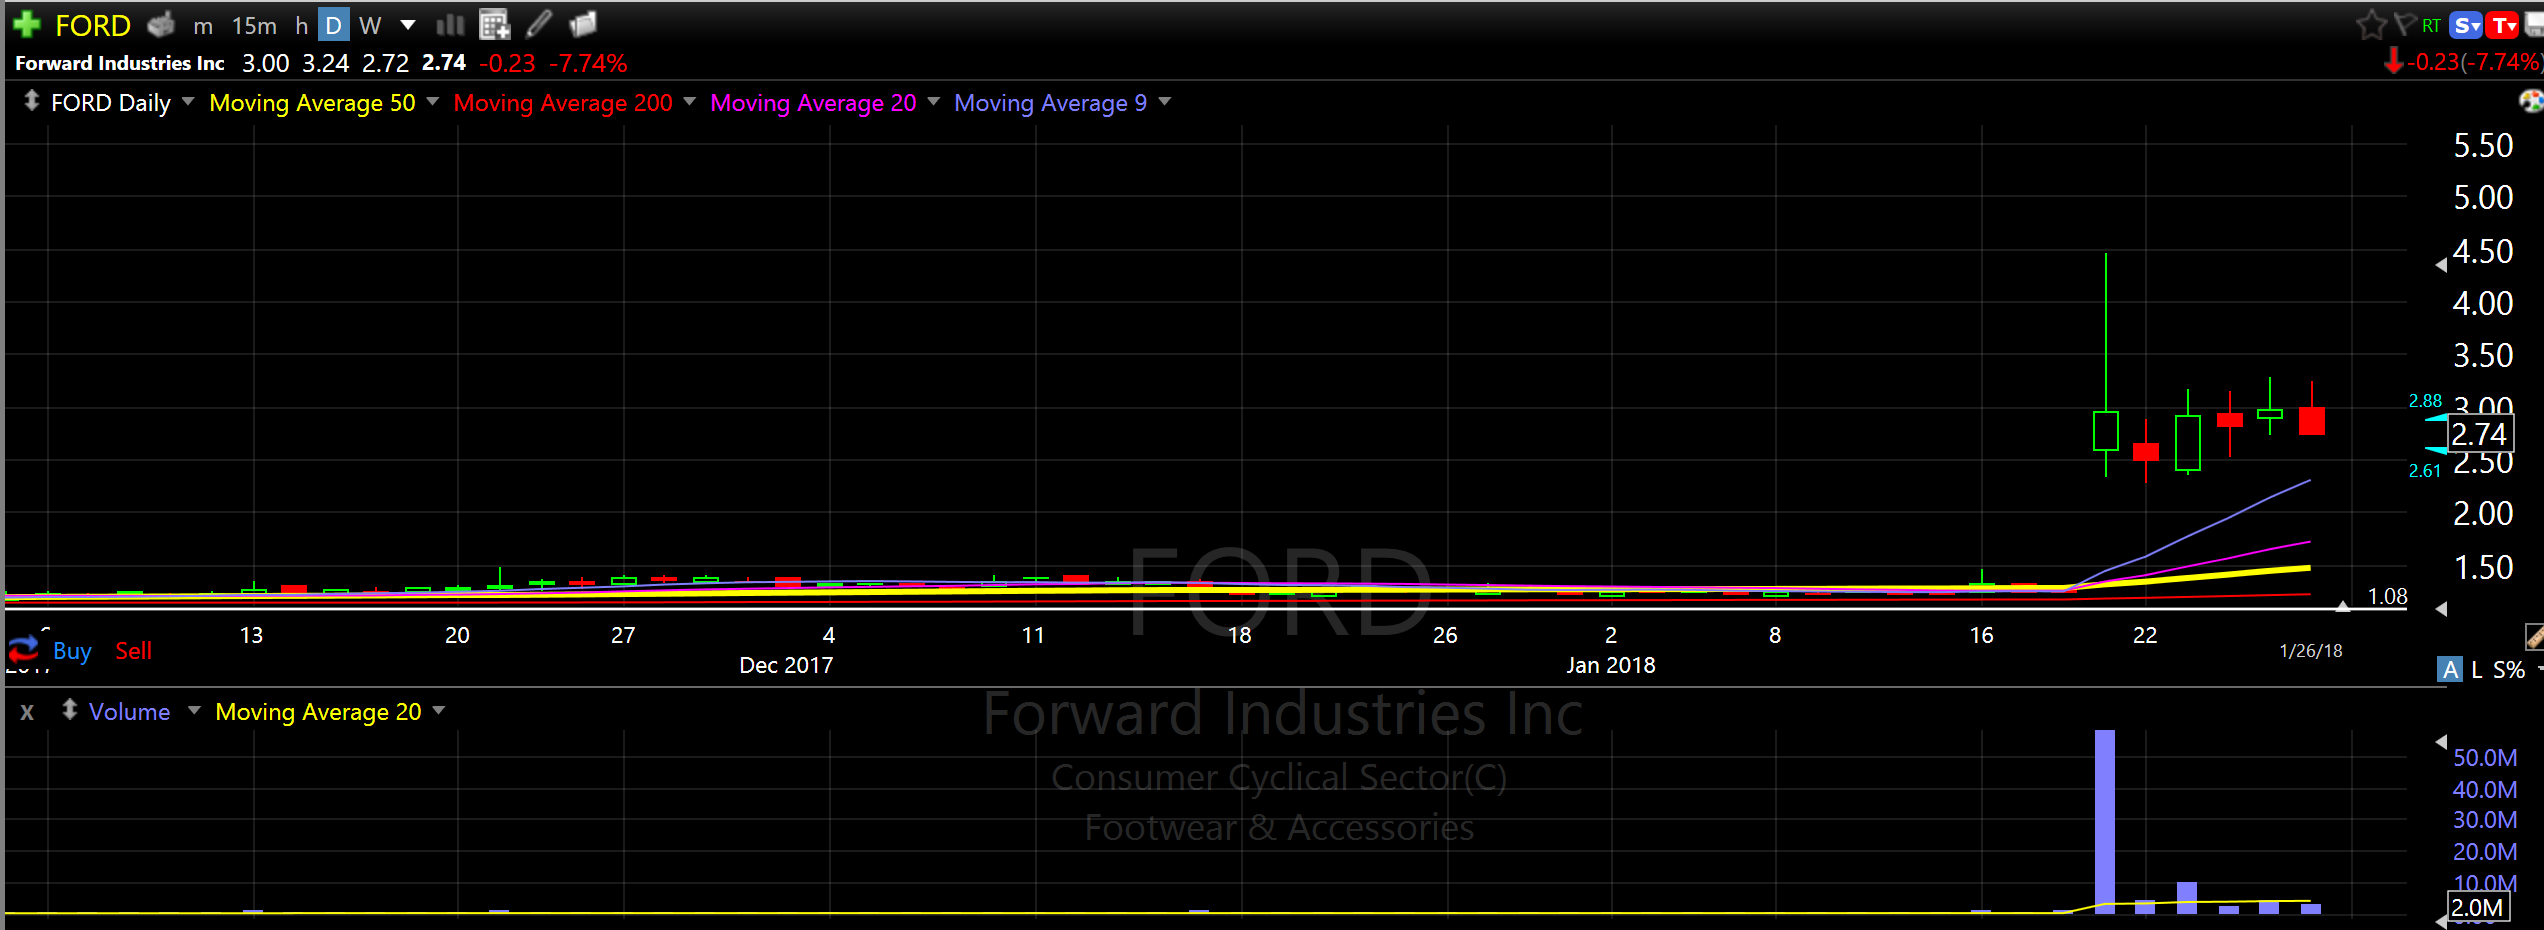This screenshot has width=2544, height=930.
Task: Toggle the favorite star icon
Action: point(2371,25)
